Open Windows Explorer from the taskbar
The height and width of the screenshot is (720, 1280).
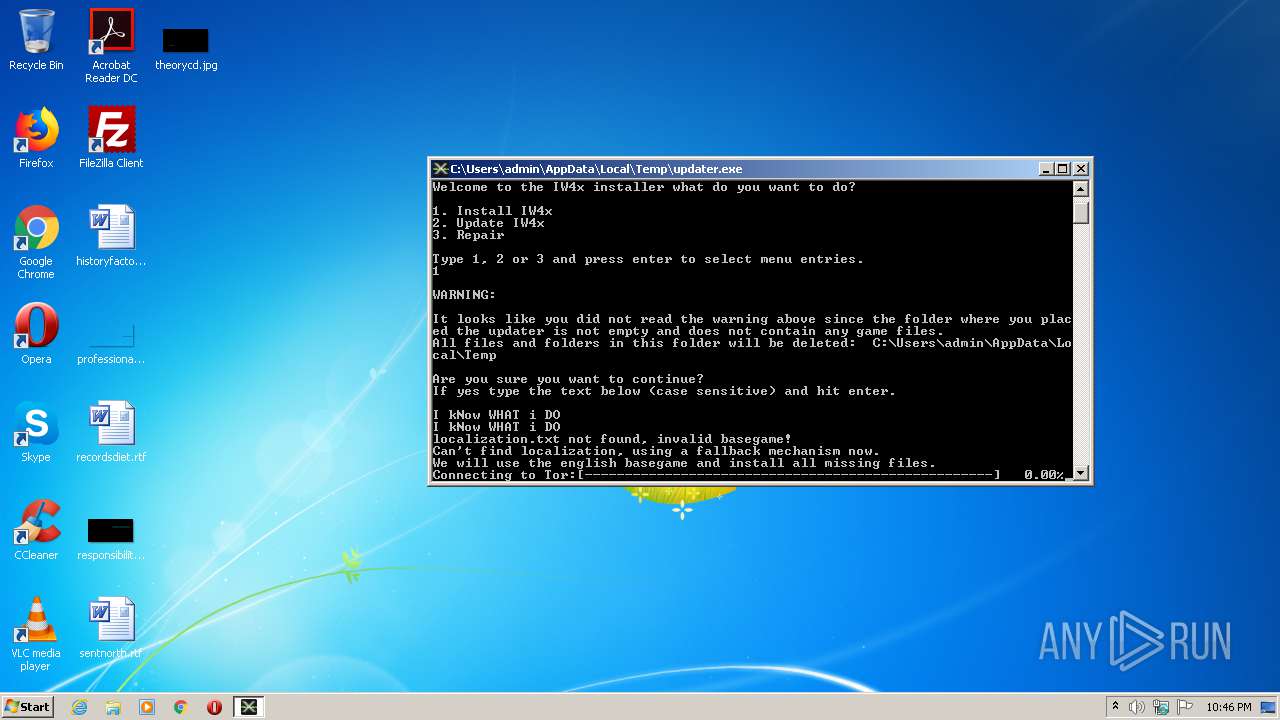tap(113, 707)
